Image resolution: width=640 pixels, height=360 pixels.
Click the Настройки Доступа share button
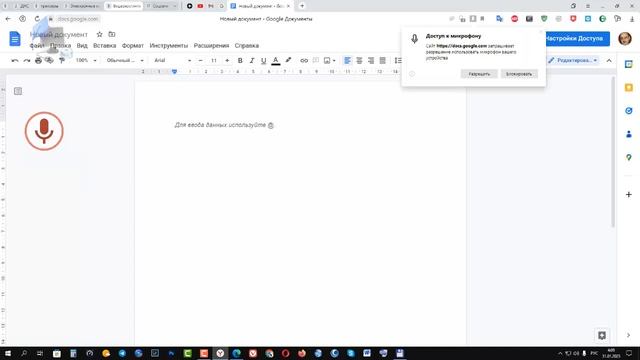(577, 38)
